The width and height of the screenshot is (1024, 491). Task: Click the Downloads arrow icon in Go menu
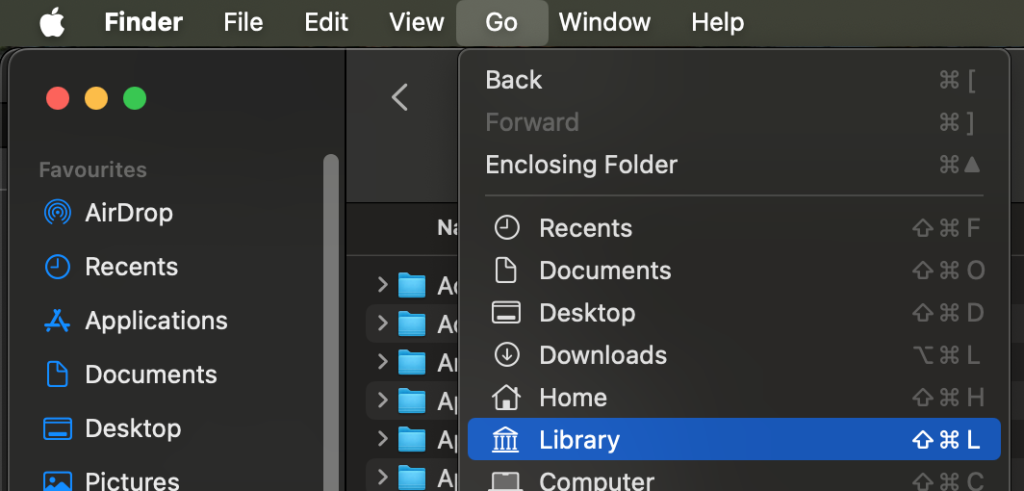click(506, 355)
